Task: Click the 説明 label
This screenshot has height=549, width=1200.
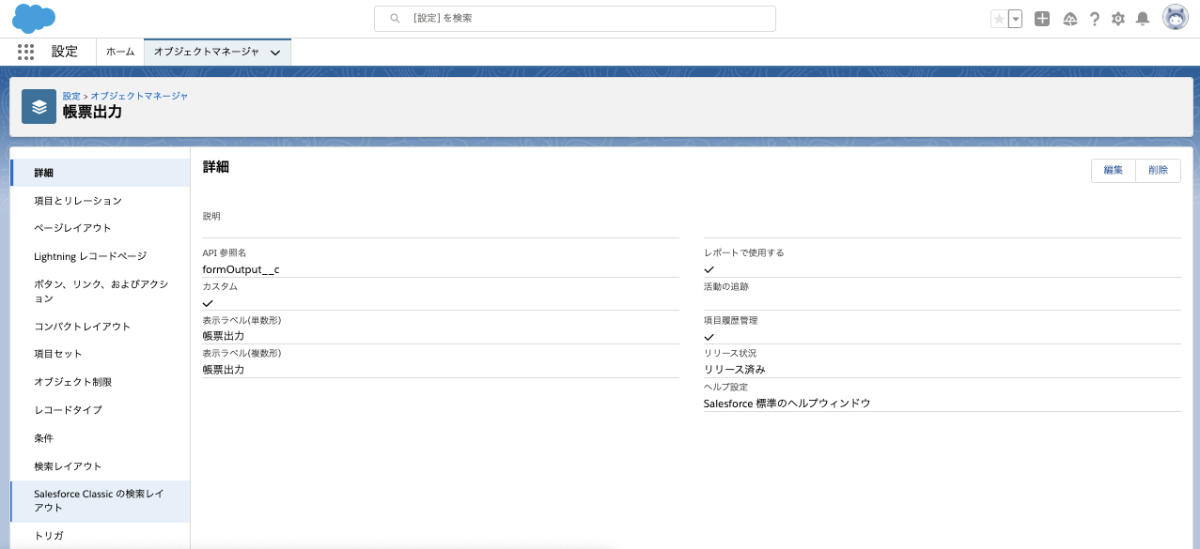Action: [212, 216]
